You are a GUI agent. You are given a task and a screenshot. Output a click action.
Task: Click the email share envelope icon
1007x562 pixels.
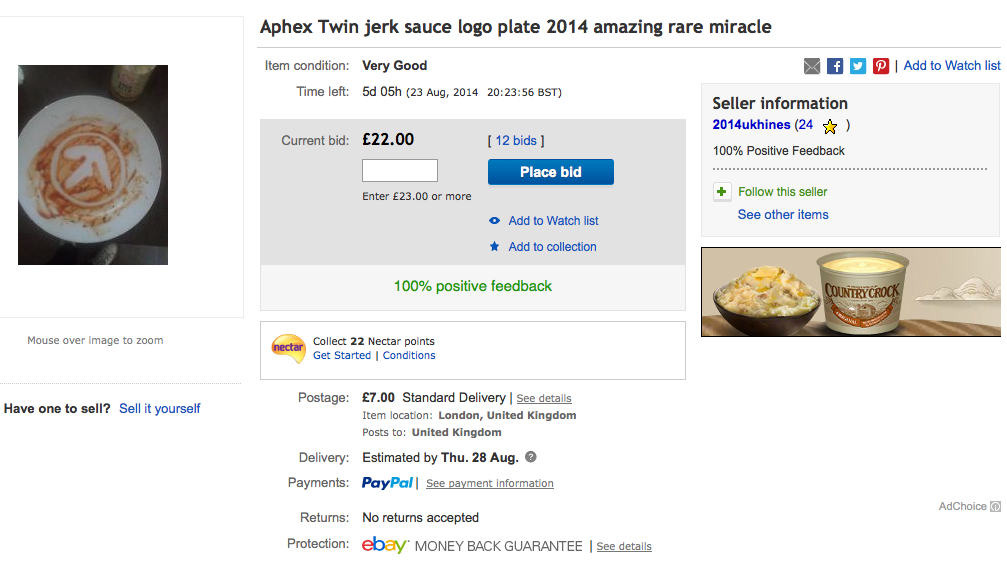[812, 66]
